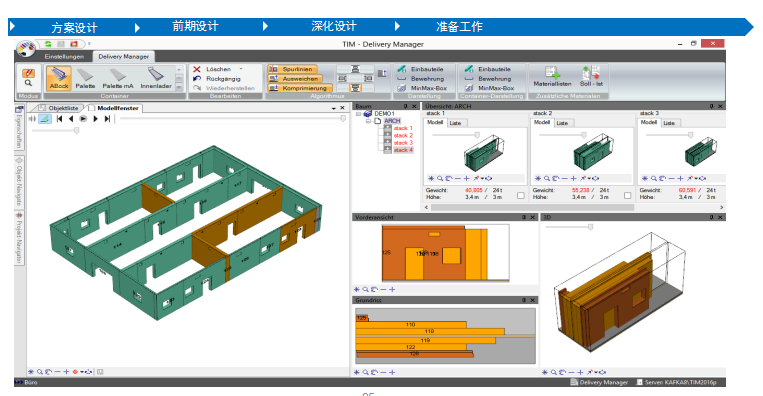This screenshot has height=396, width=763.
Task: Select the Innenlader container icon
Action: [156, 78]
